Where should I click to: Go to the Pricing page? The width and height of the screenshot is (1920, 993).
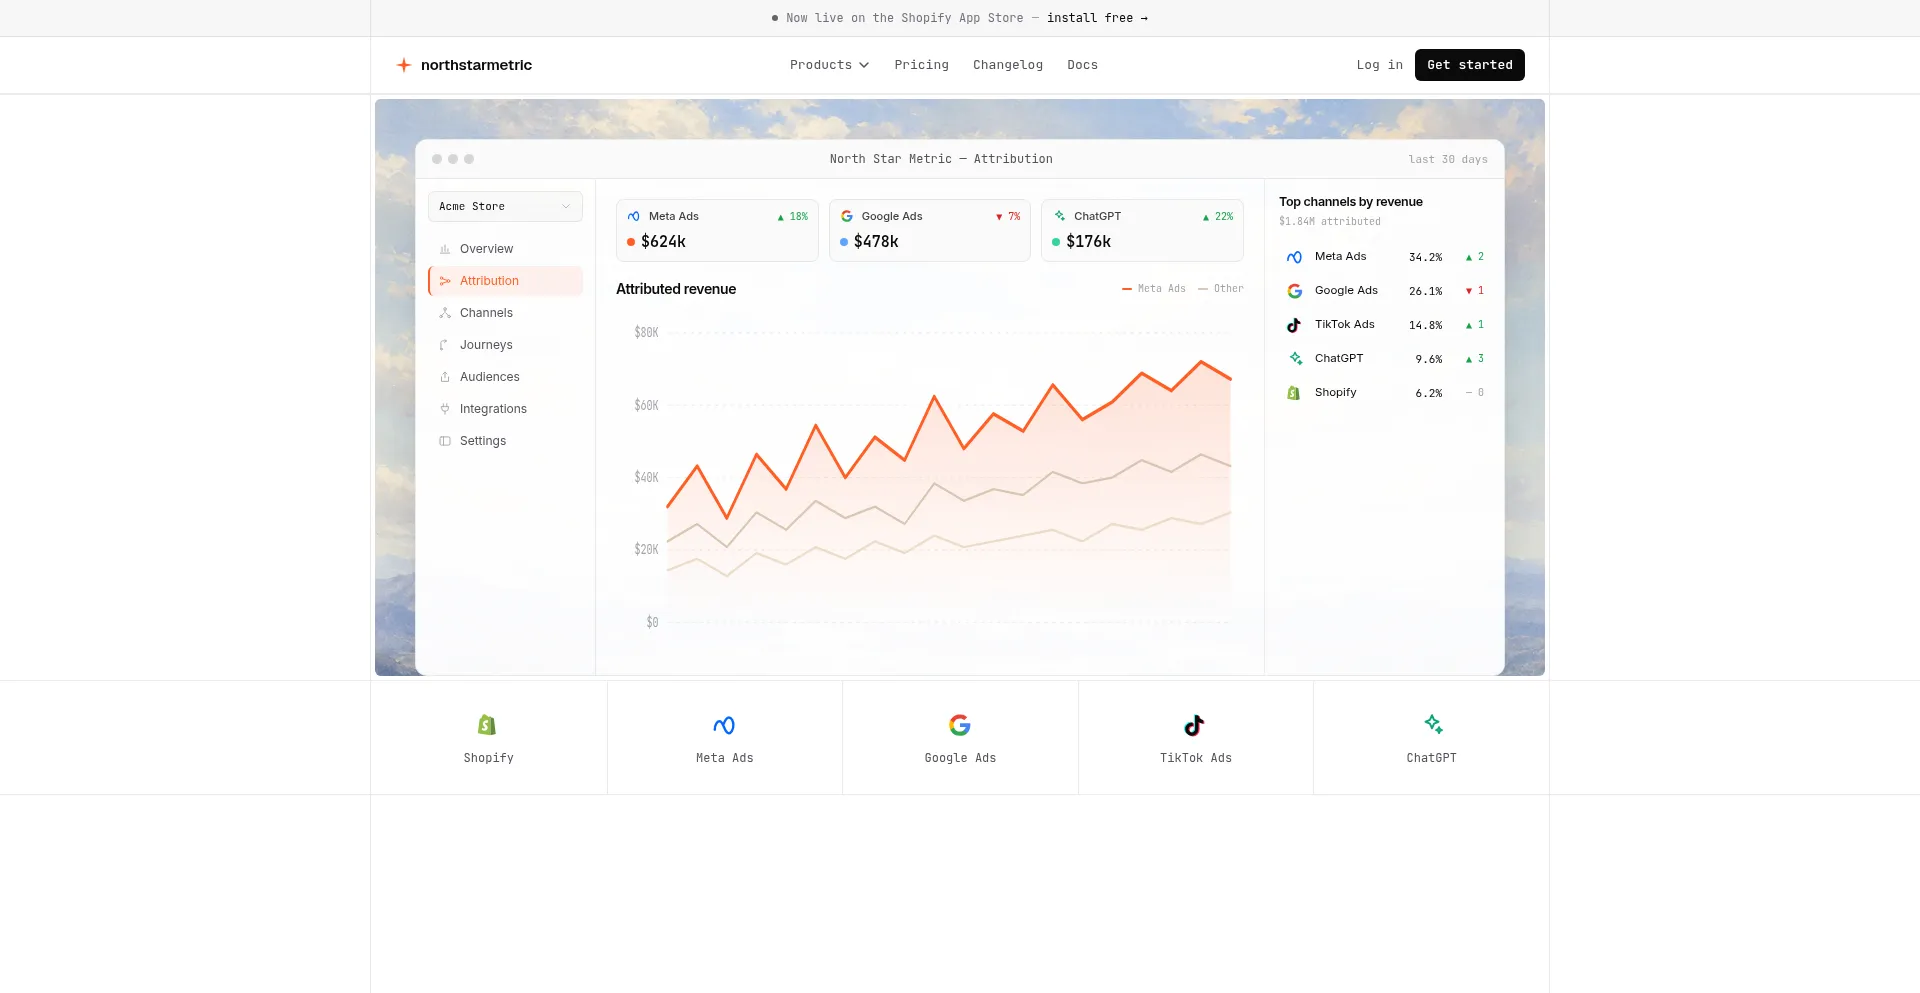click(x=921, y=65)
